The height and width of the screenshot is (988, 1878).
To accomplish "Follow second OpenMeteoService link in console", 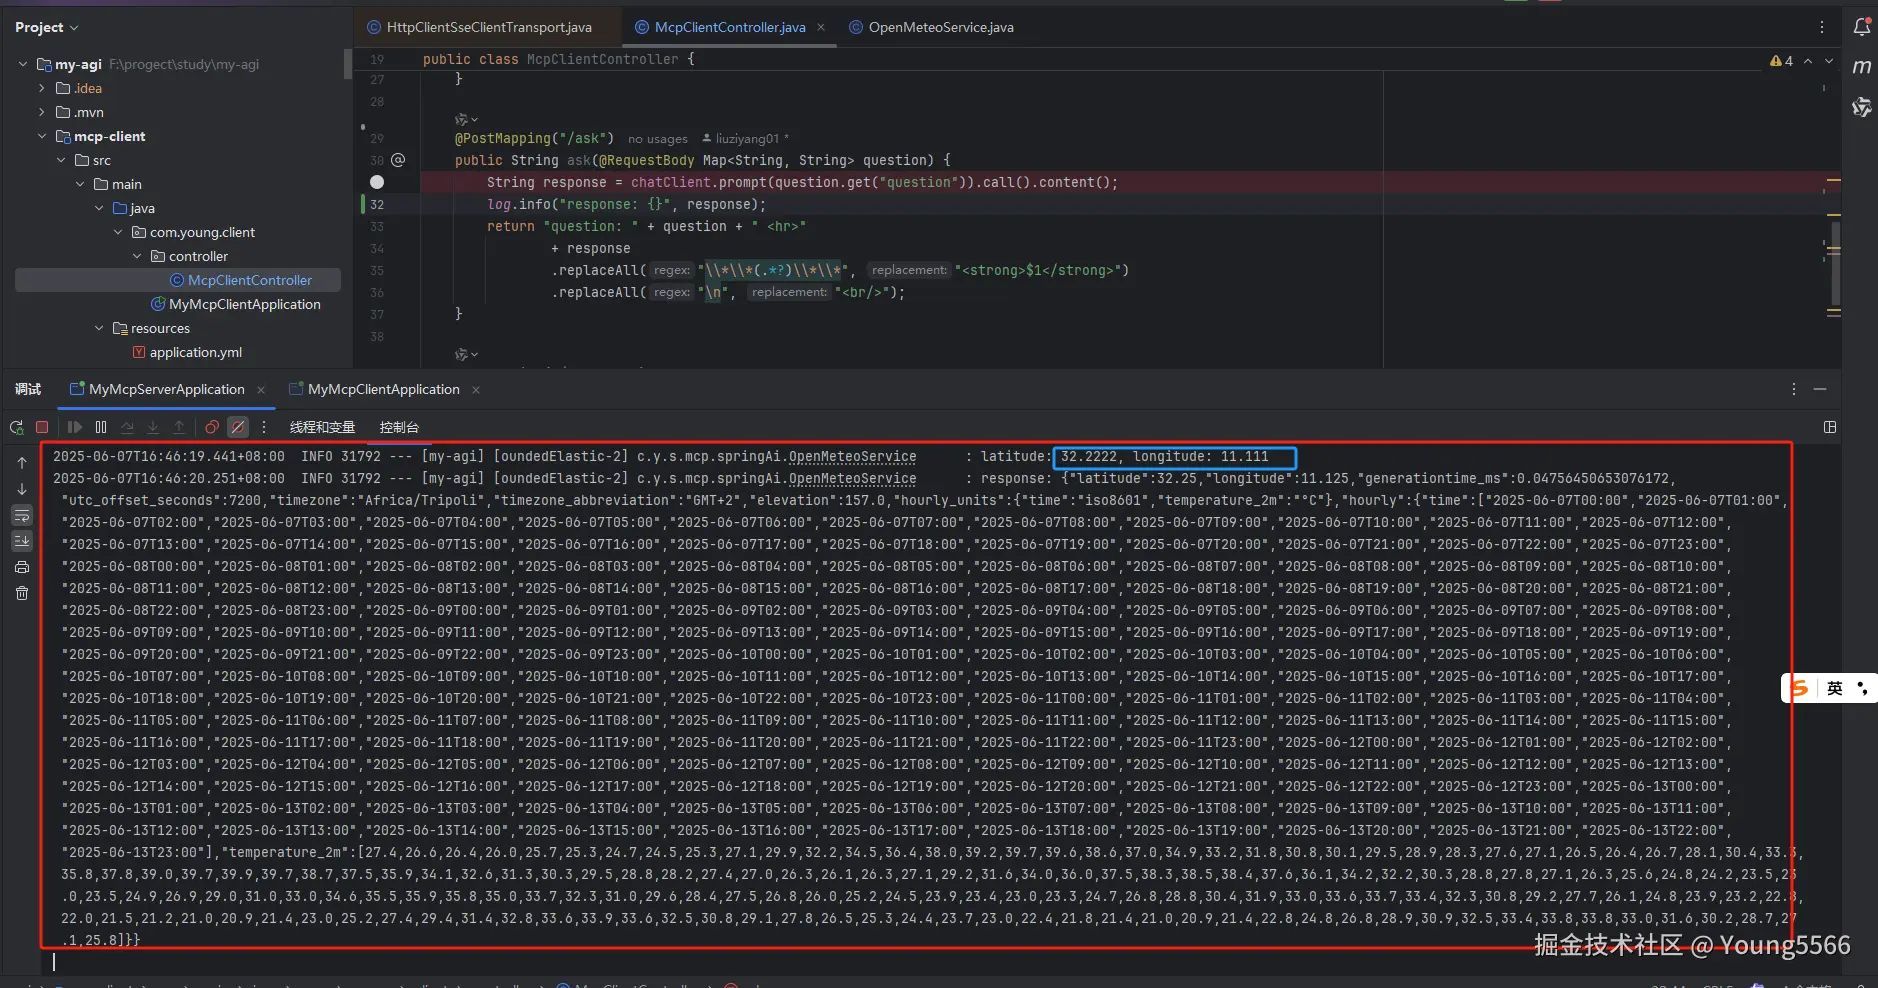I will (x=852, y=479).
